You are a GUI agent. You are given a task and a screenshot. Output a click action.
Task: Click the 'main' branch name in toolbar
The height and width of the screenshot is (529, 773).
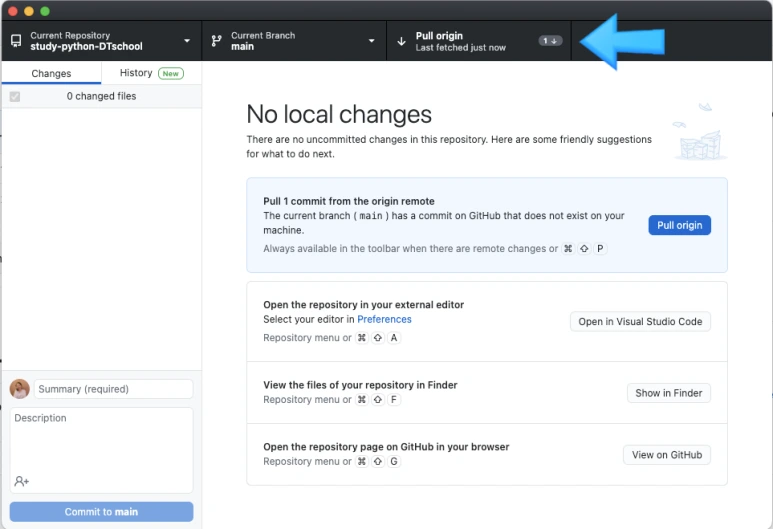point(243,46)
